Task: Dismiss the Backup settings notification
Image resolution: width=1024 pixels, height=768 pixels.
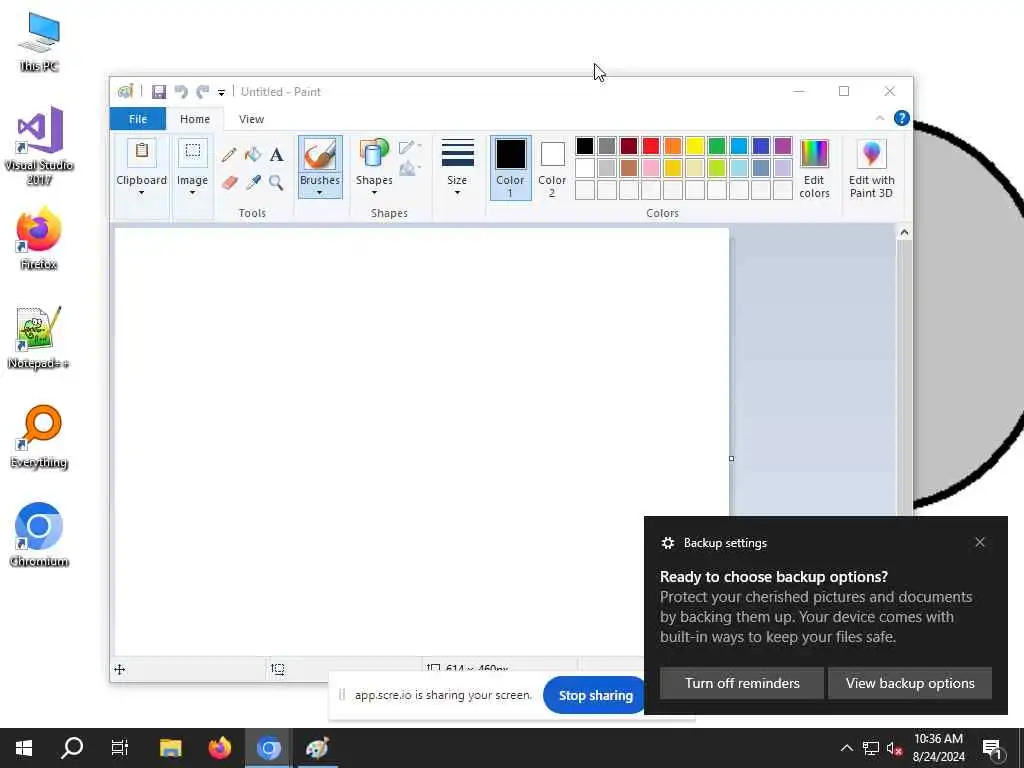Action: pos(980,542)
